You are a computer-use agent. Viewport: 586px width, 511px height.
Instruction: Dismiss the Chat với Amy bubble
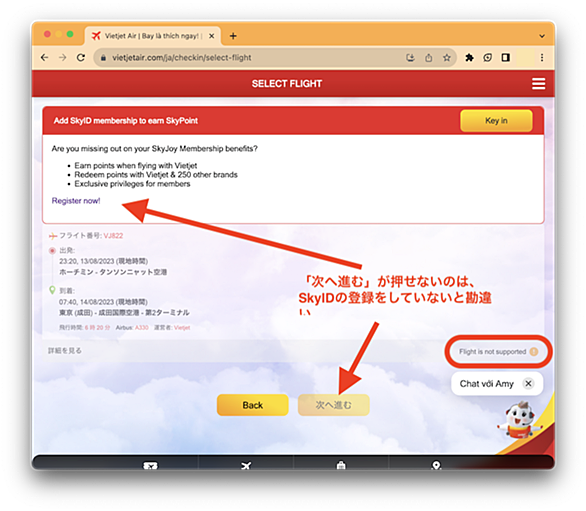click(x=528, y=384)
